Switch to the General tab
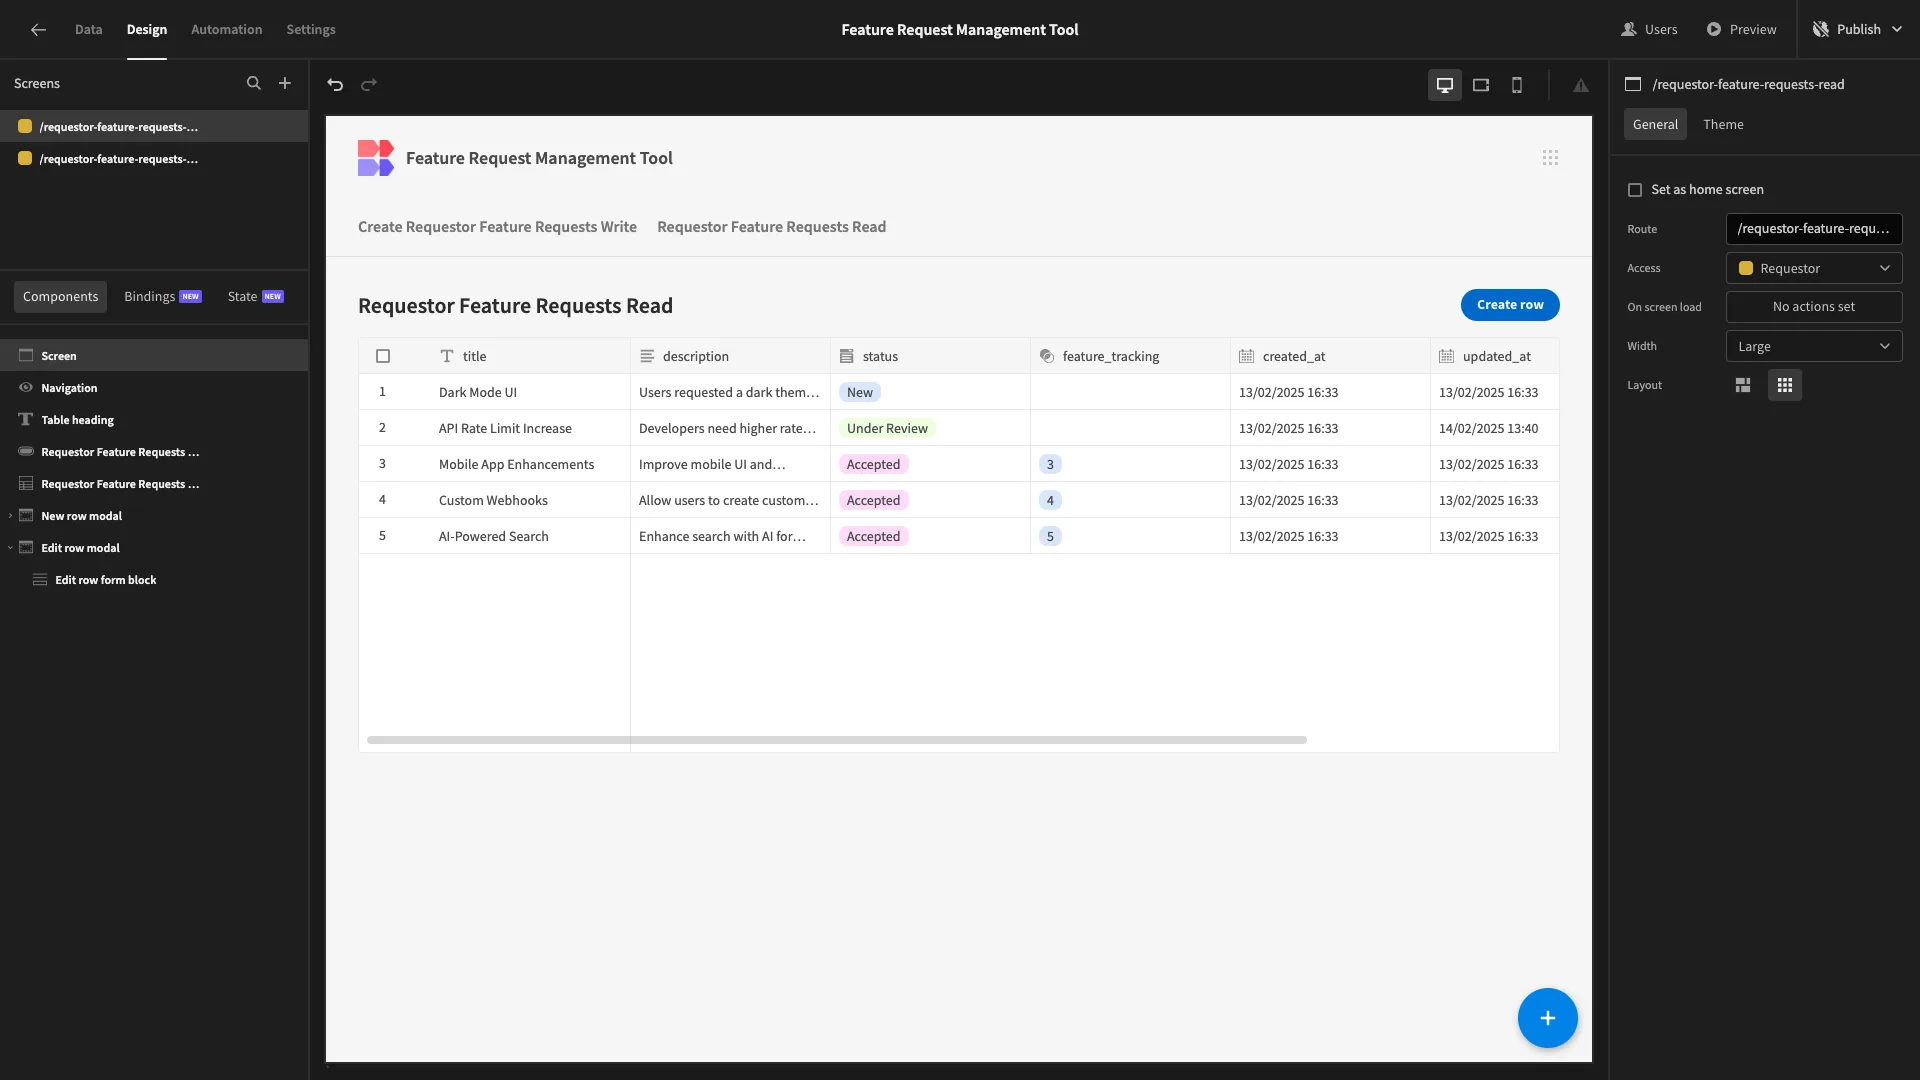Viewport: 1920px width, 1080px height. point(1655,125)
